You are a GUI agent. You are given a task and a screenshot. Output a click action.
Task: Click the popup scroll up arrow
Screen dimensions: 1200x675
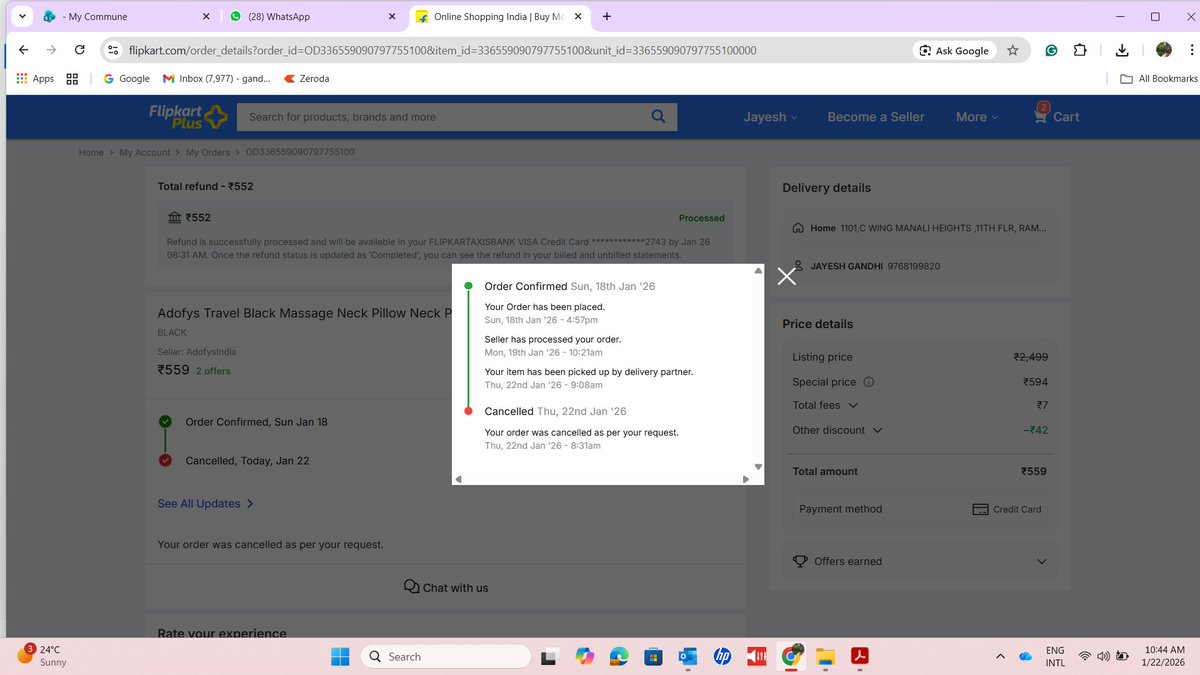[x=758, y=271]
